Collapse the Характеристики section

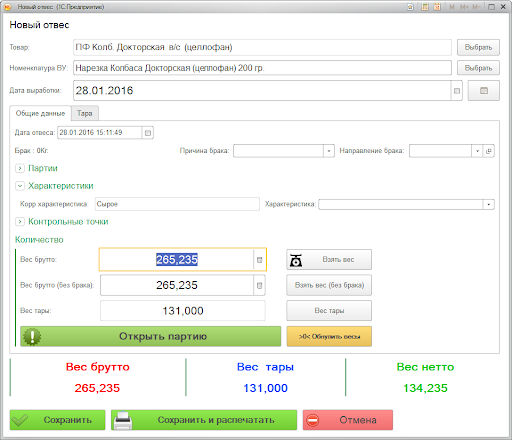click(20, 186)
